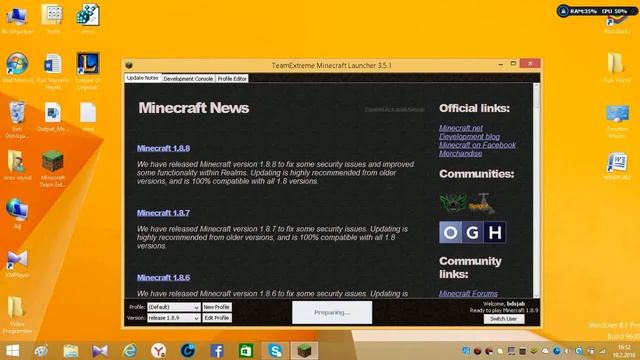Open the Word document icon on the right desktop edge
This screenshot has width=640, height=360.
click(x=617, y=166)
